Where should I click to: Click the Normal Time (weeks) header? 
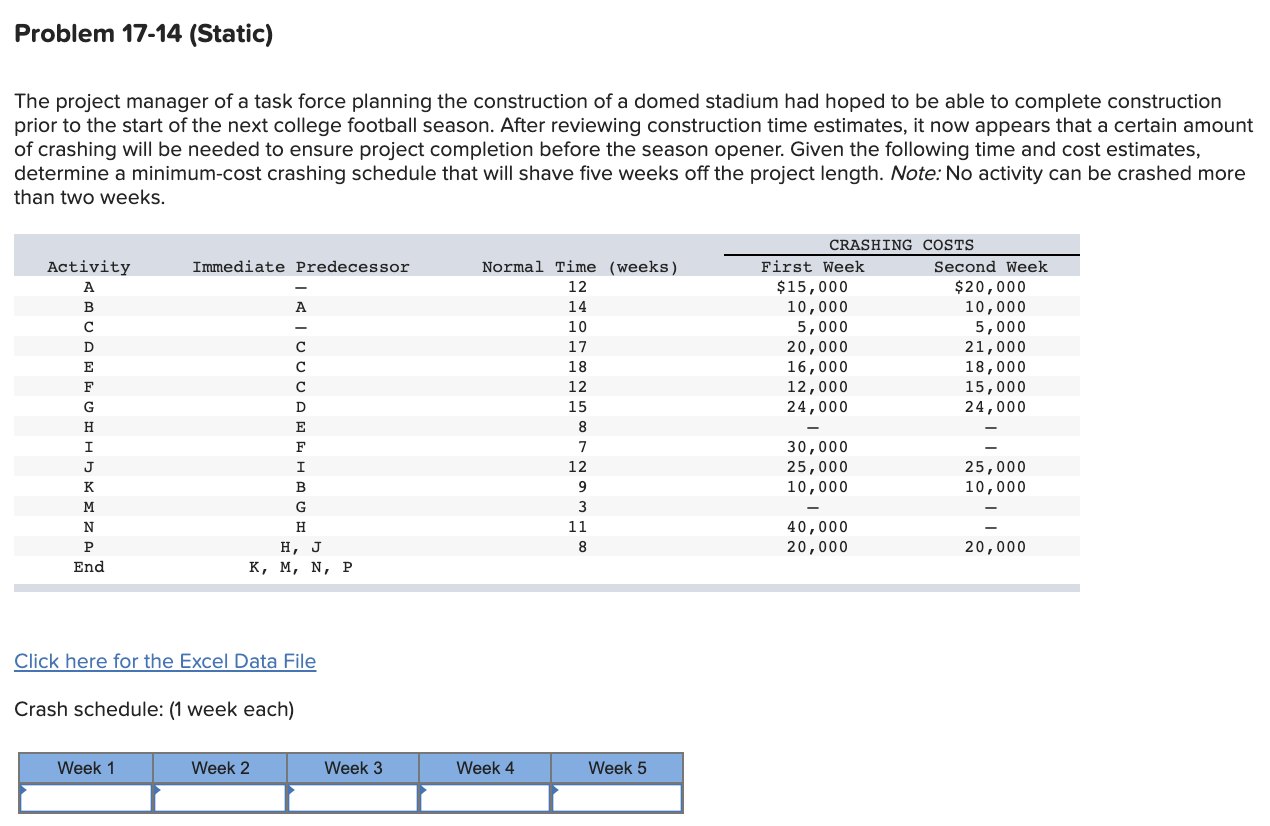[x=580, y=266]
